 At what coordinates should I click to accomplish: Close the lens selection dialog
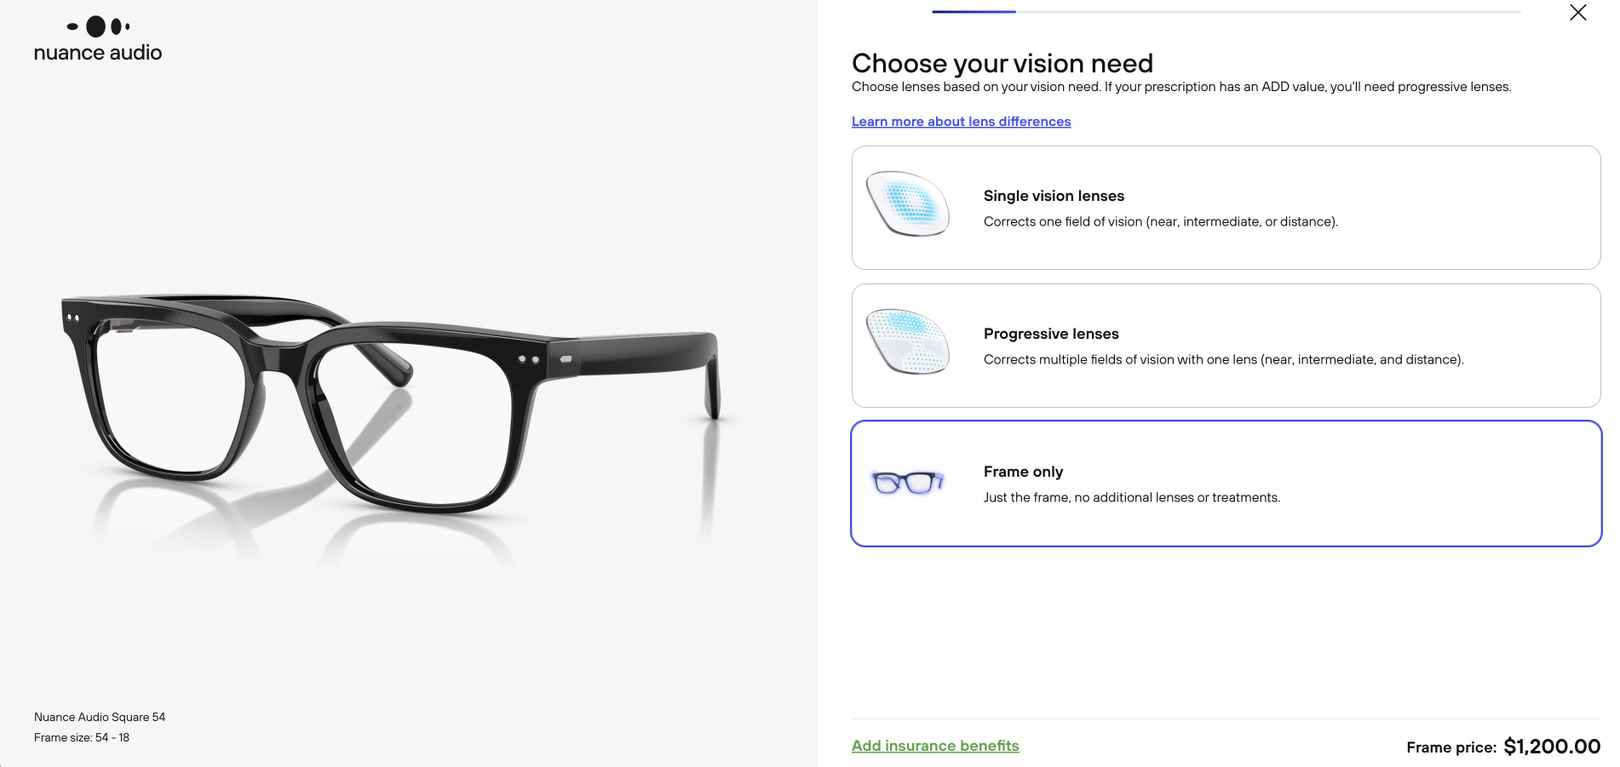click(x=1577, y=13)
